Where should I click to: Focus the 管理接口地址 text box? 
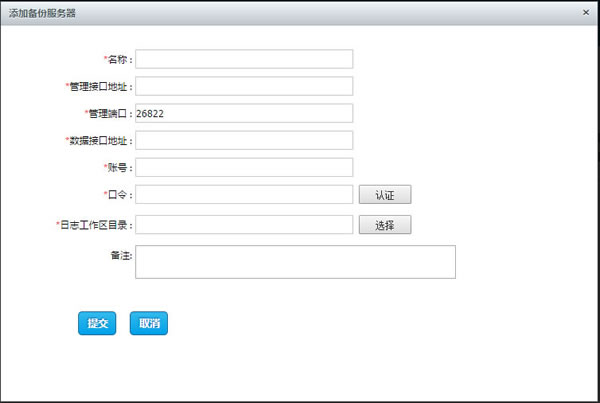click(x=244, y=86)
